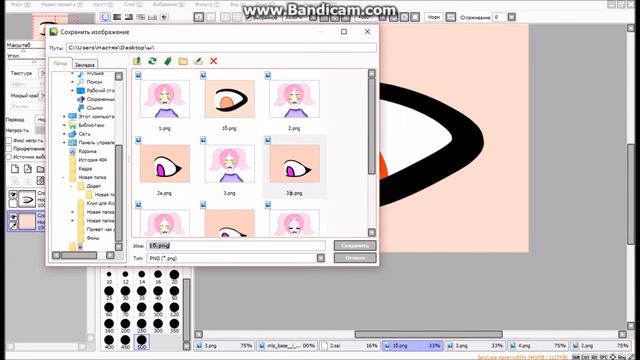Click the 'Сохранить' save button

(x=355, y=246)
